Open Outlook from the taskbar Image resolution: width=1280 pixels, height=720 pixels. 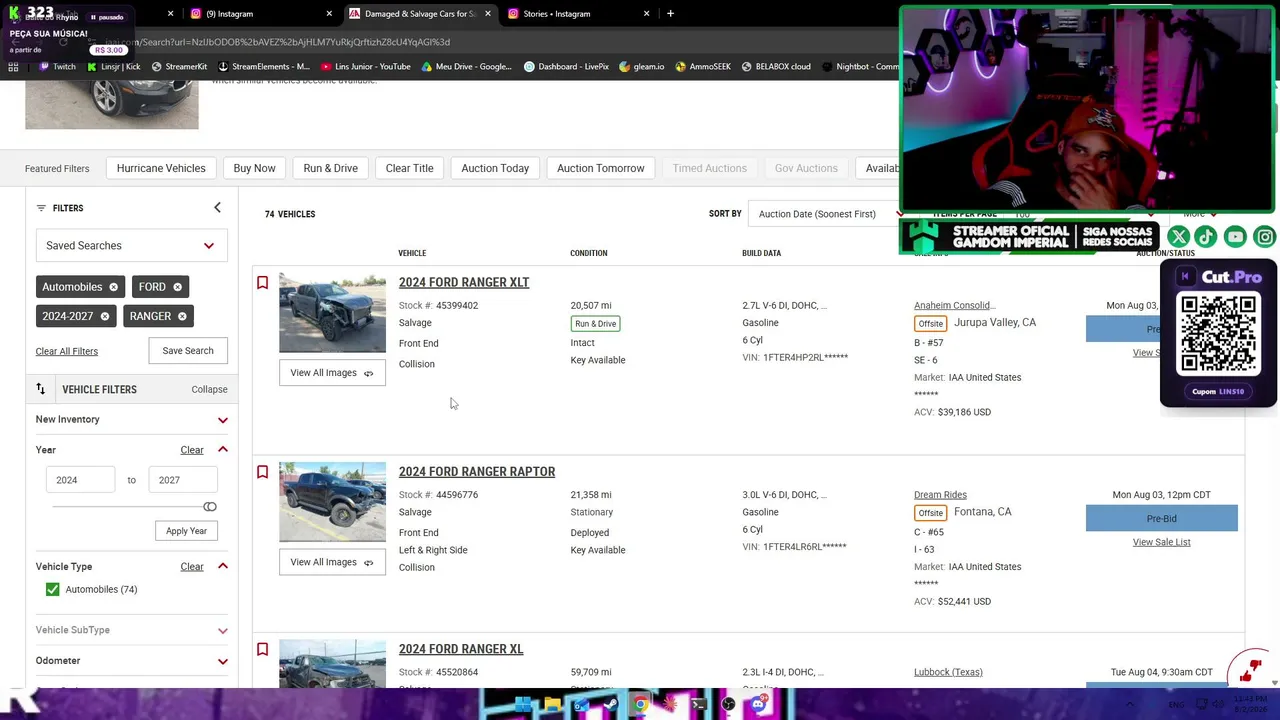[581, 704]
